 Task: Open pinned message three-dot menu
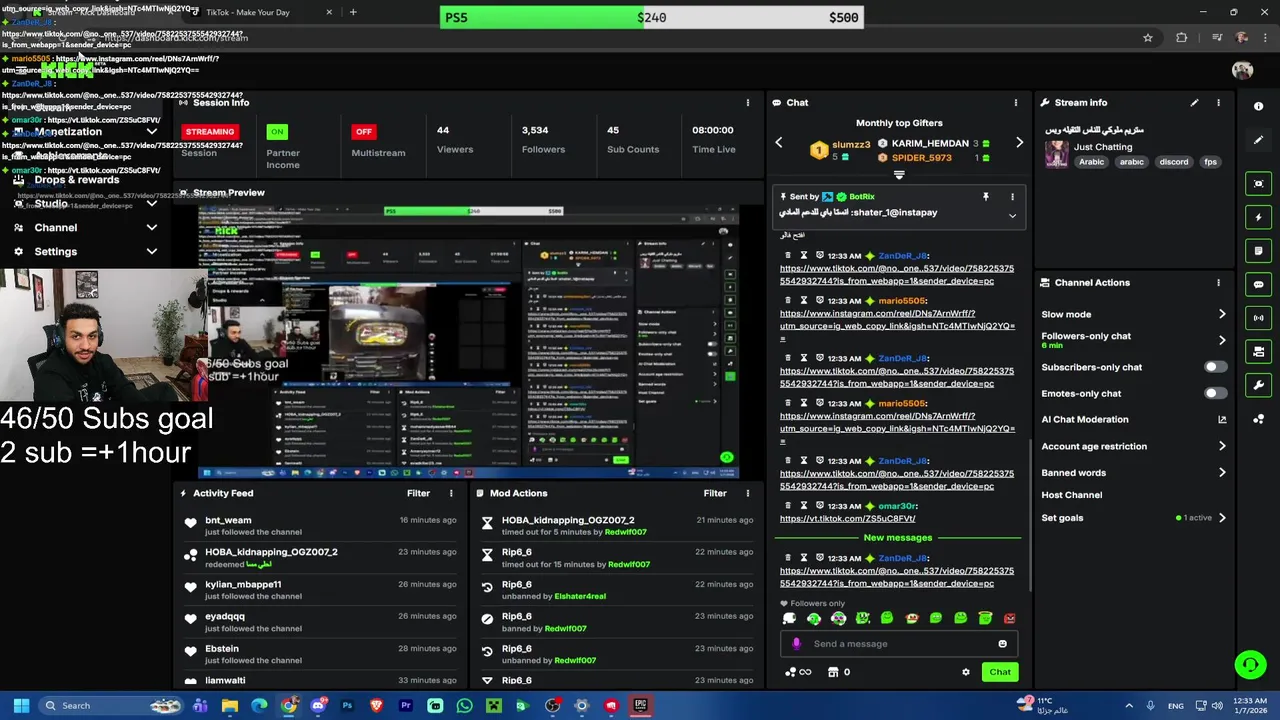pos(1012,197)
